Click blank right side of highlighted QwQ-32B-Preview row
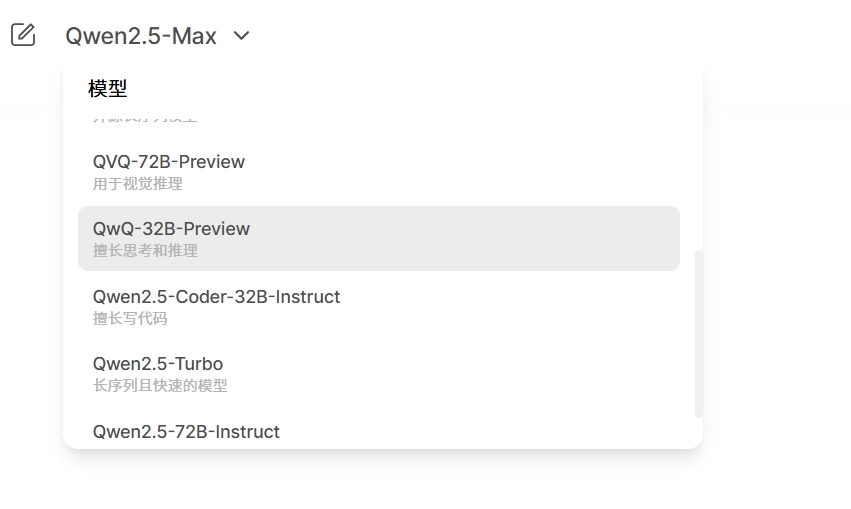Viewport: 851px width, 509px height. [520, 239]
